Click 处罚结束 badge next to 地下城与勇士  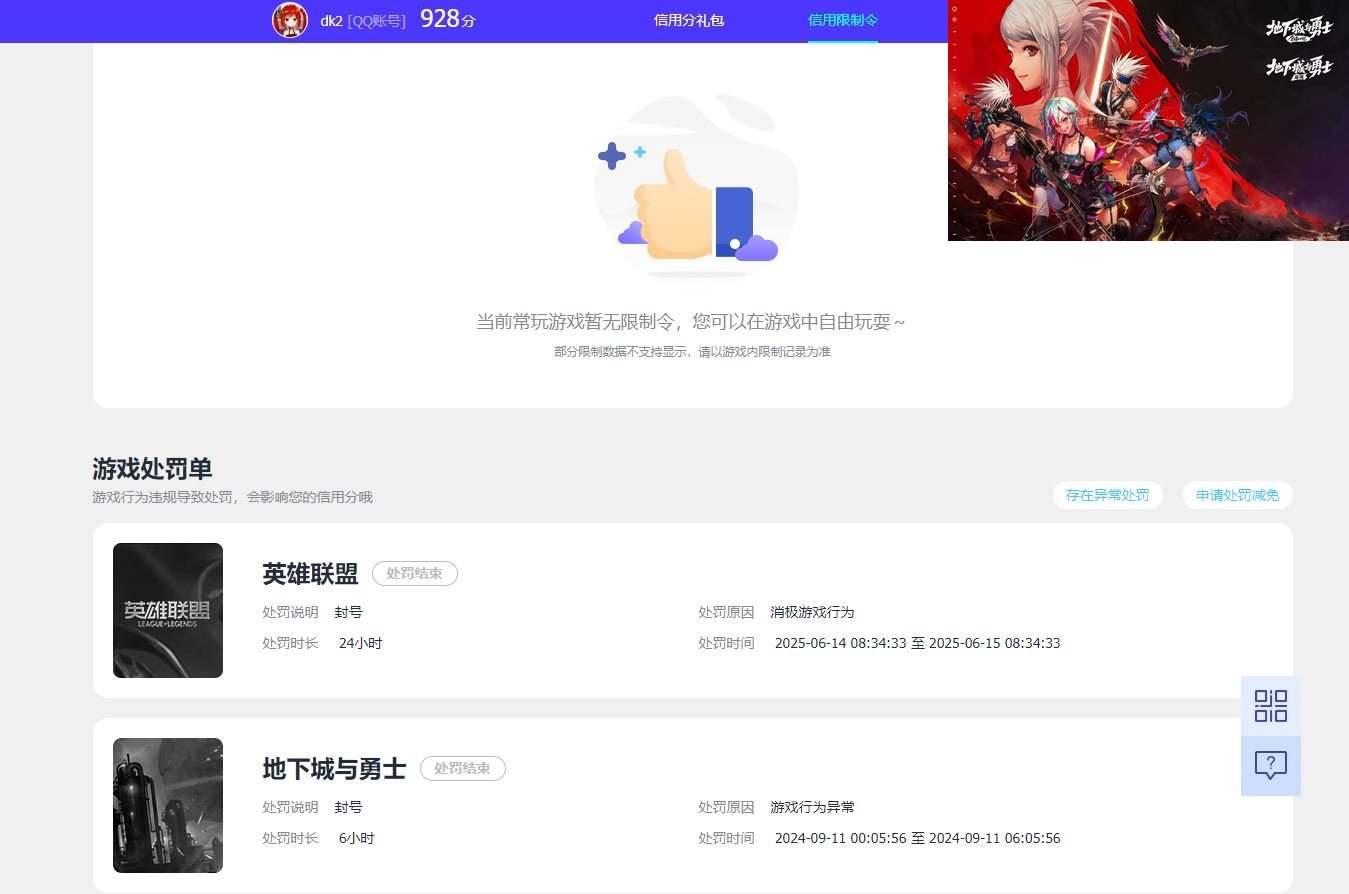(x=463, y=769)
